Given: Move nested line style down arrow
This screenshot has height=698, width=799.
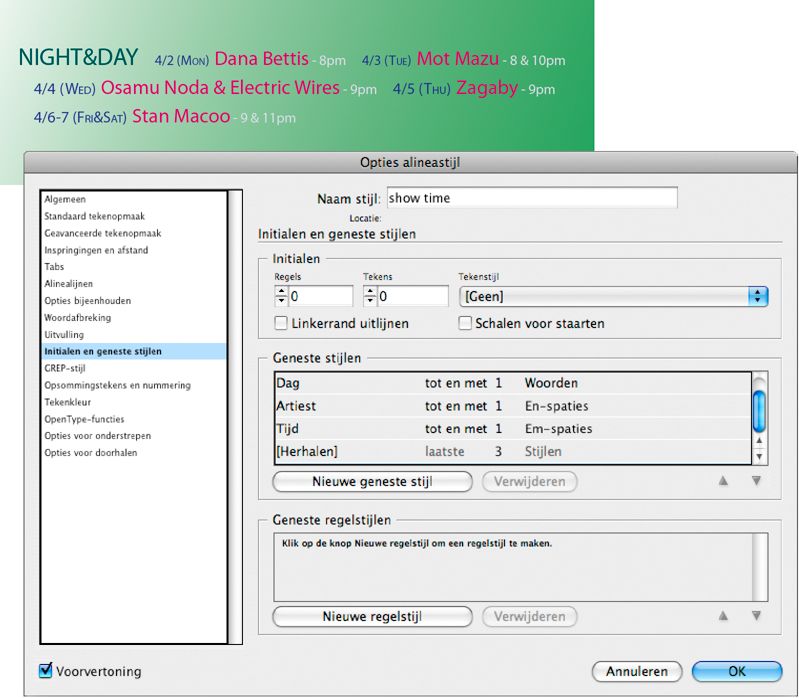Looking at the screenshot, I should point(756,616).
